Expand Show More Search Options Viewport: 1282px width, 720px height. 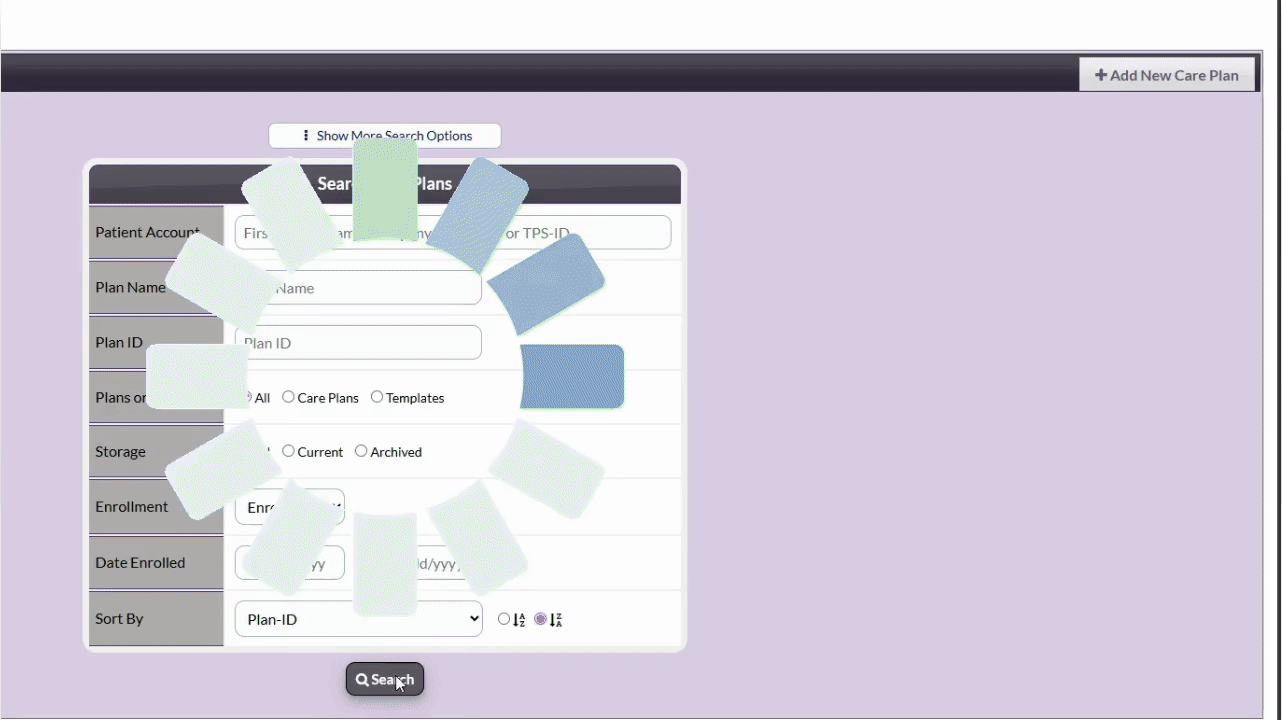385,136
